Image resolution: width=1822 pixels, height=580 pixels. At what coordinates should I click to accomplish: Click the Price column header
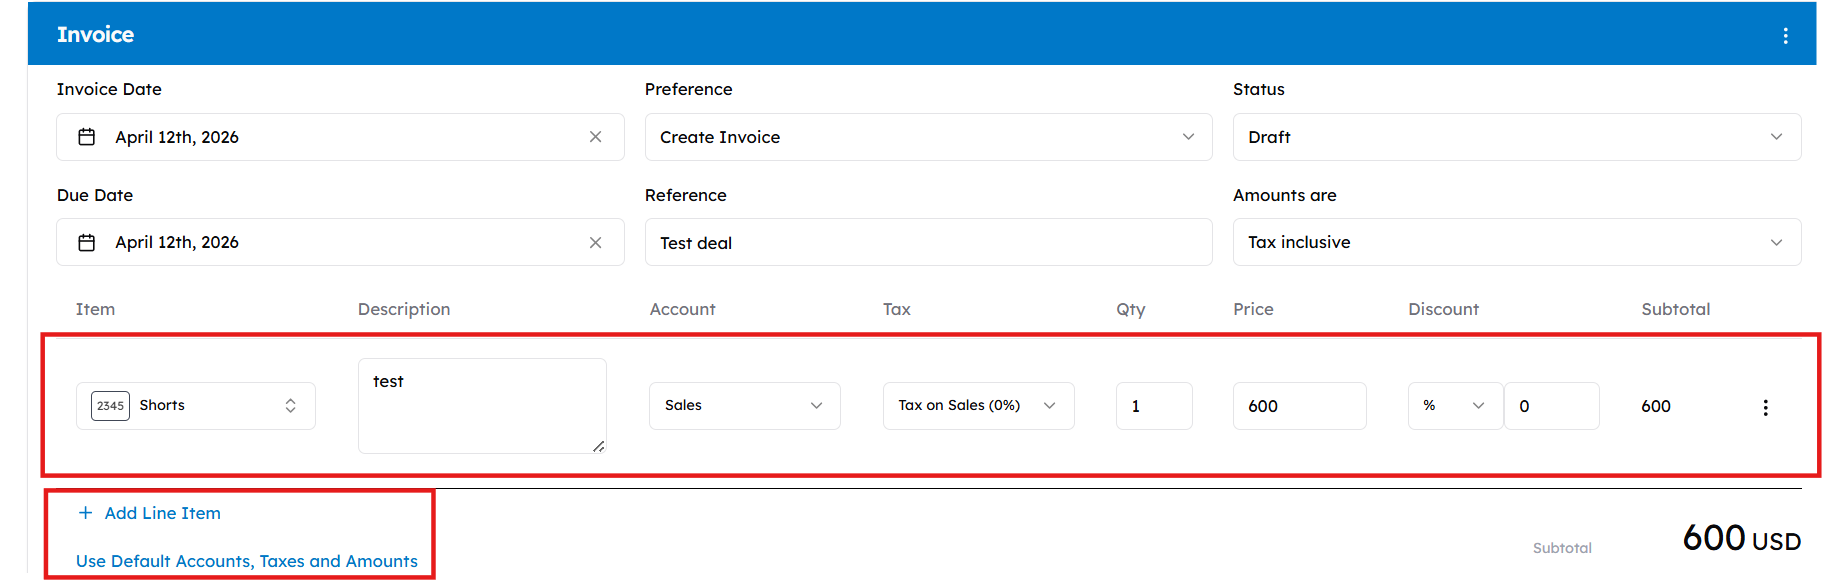1253,309
